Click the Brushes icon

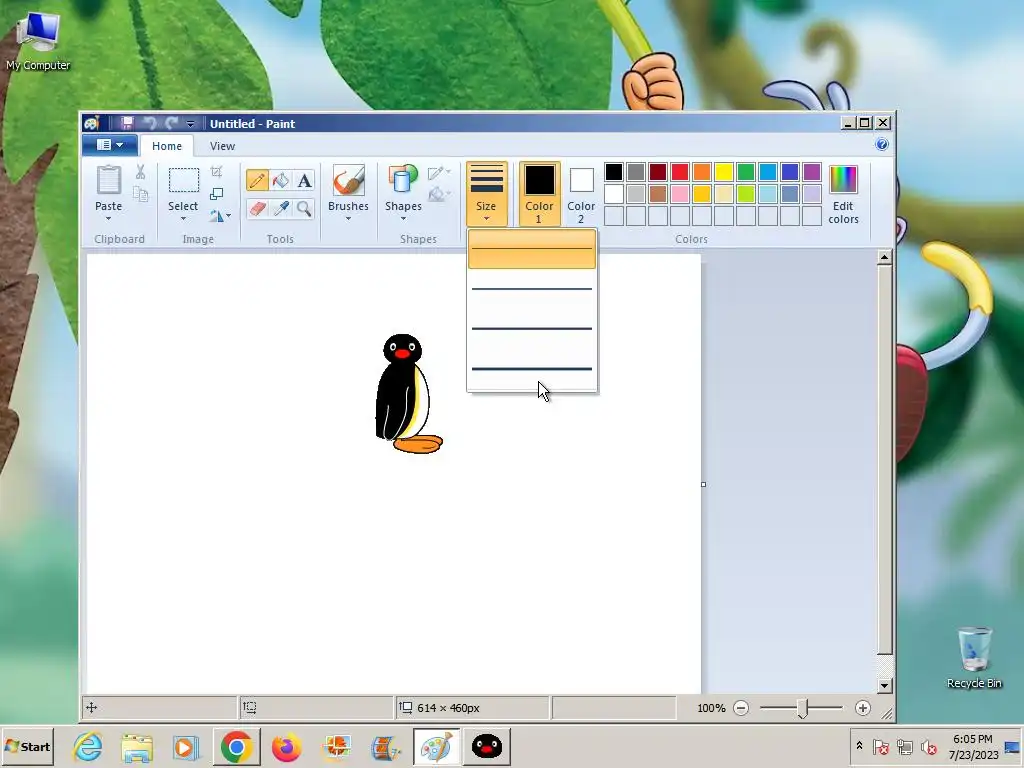[x=348, y=180]
